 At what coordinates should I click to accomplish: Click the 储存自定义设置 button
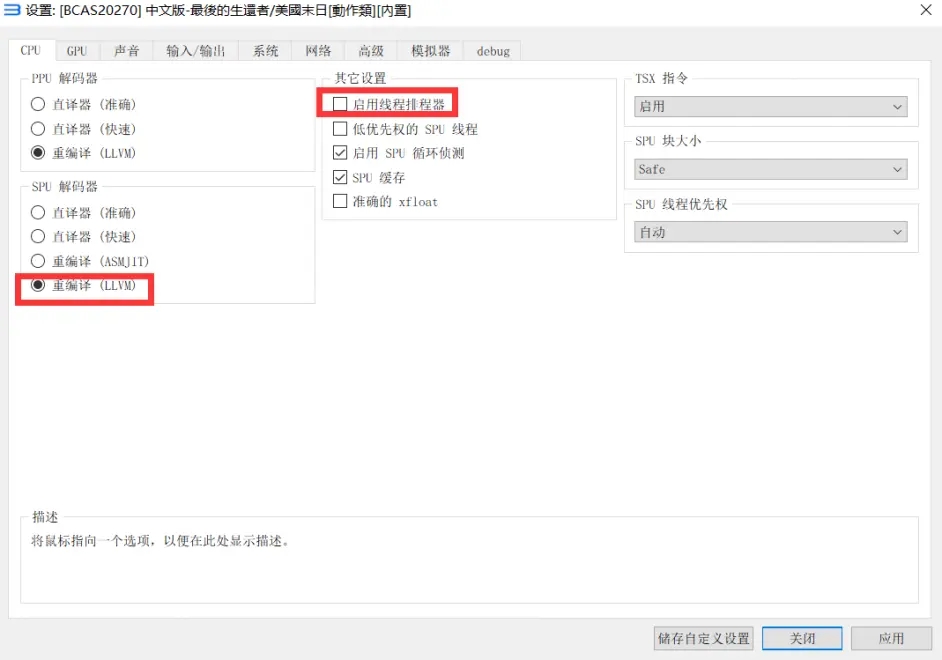[x=703, y=638]
